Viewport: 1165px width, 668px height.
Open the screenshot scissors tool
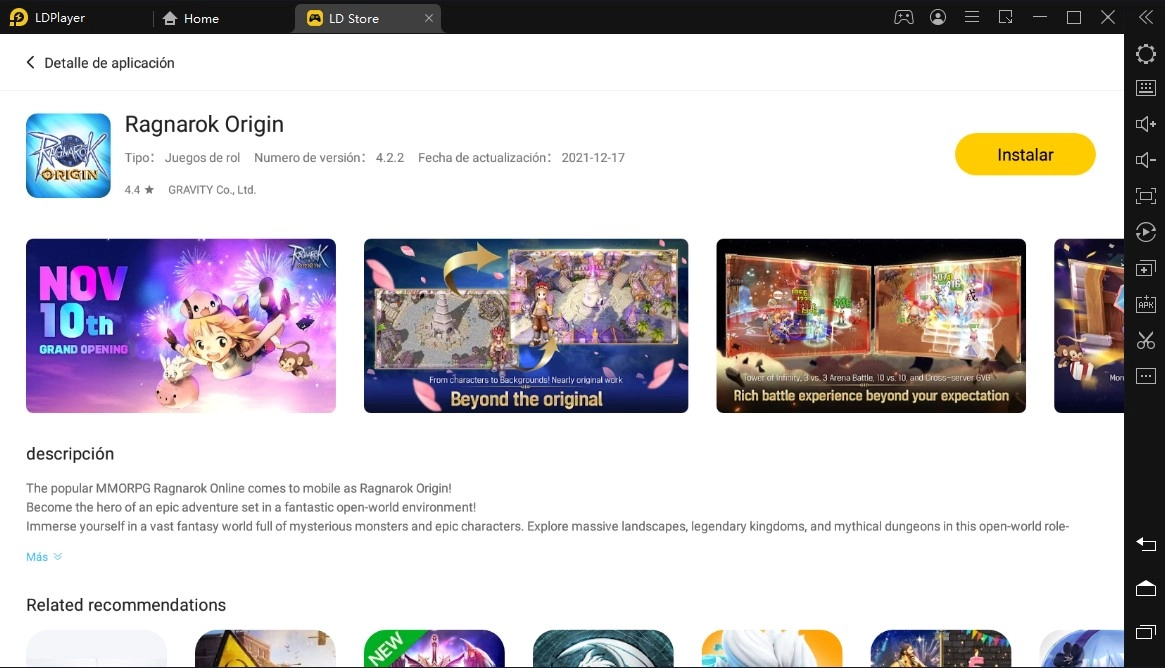[1145, 340]
